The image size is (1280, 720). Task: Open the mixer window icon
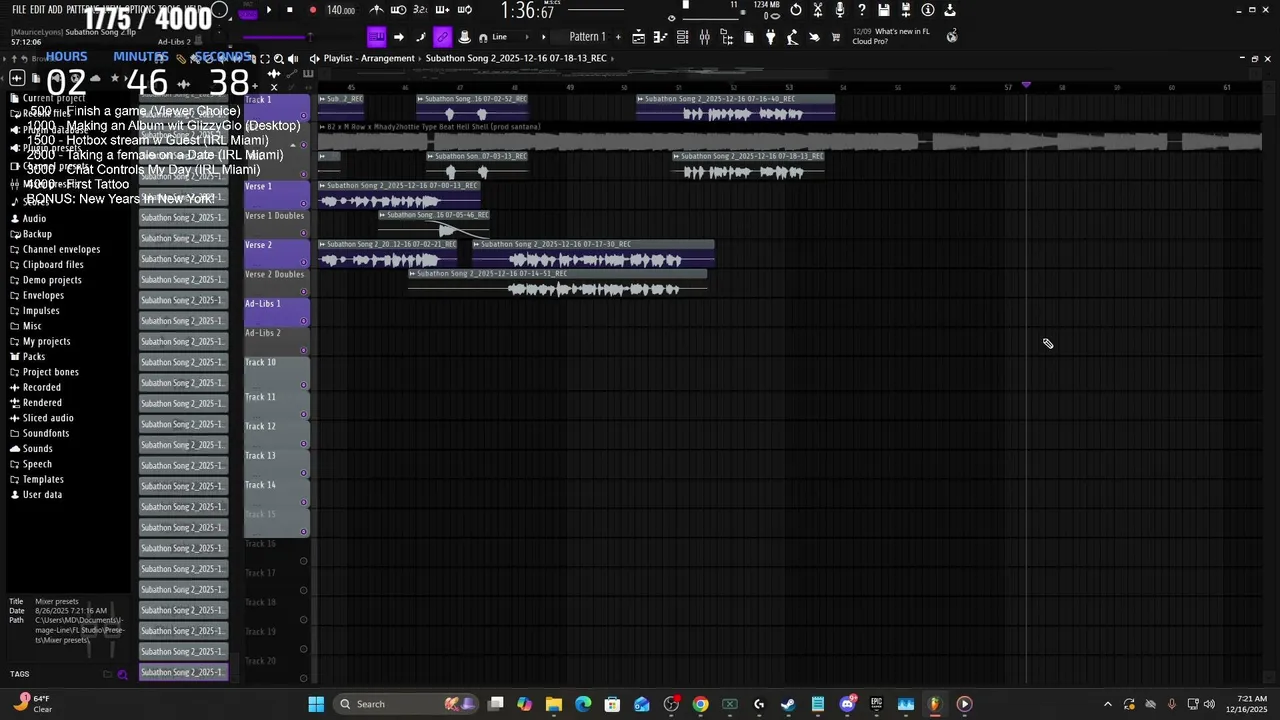click(x=704, y=37)
